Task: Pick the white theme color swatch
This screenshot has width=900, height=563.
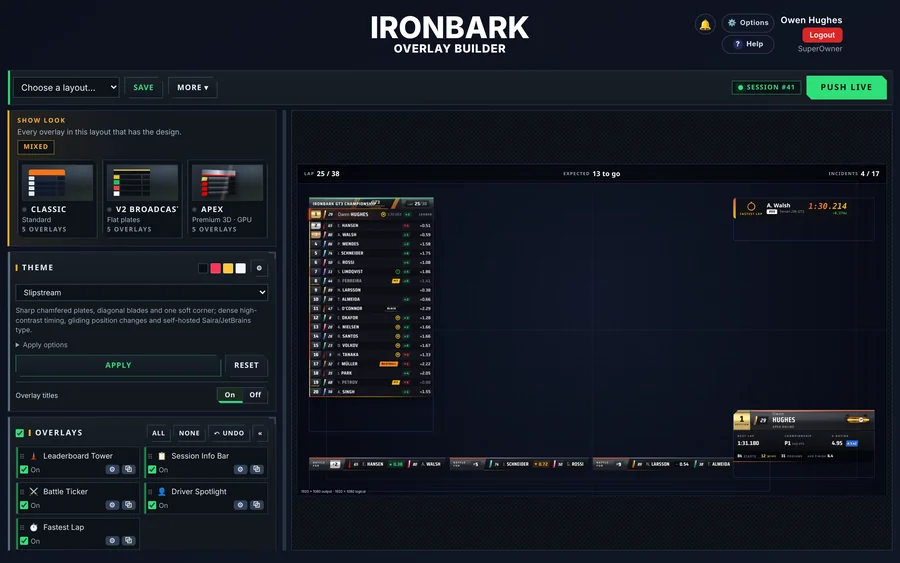Action: point(240,268)
